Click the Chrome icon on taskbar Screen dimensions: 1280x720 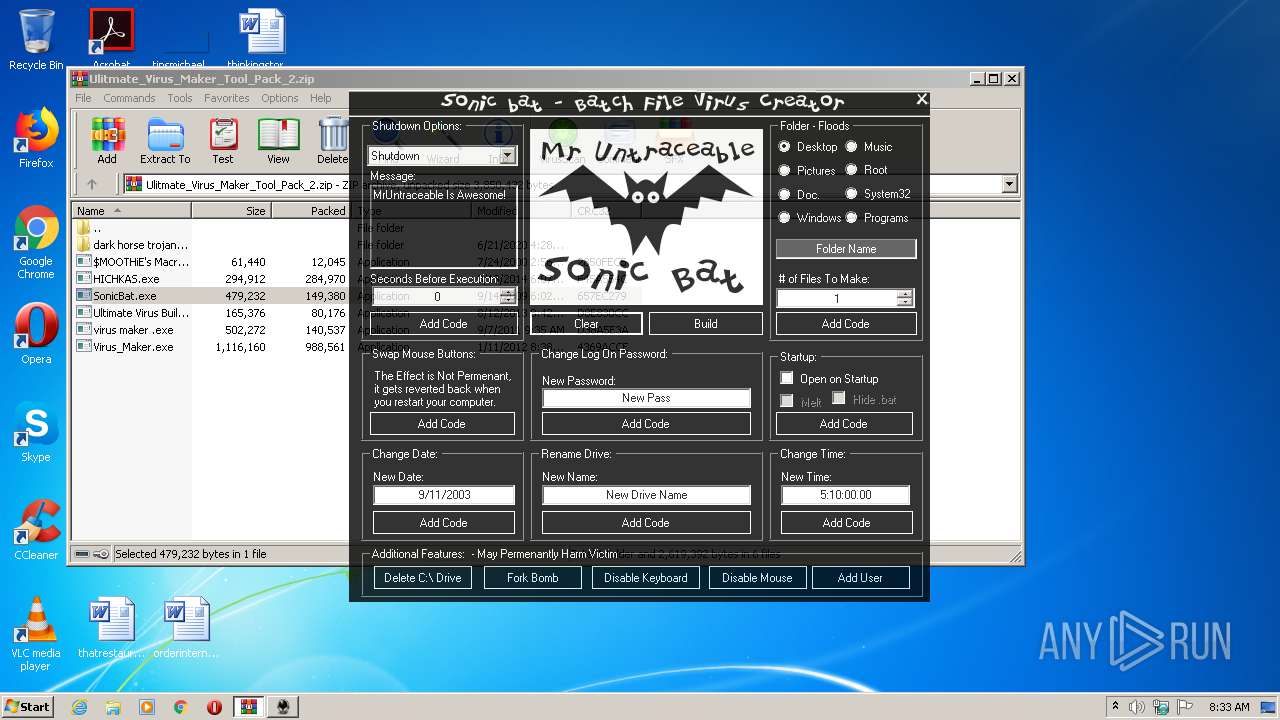pyautogui.click(x=181, y=707)
